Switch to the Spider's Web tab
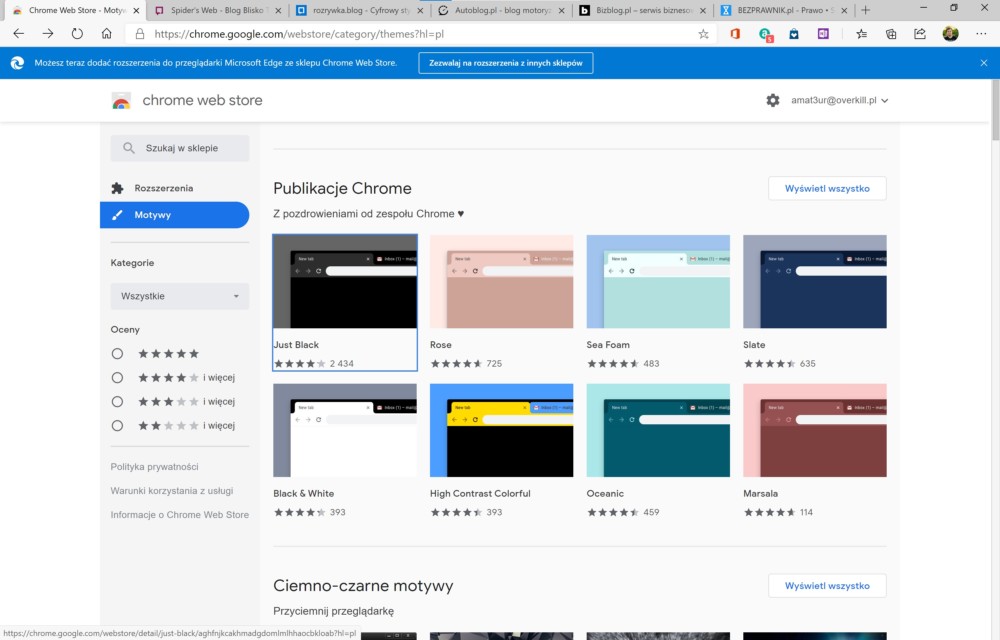Image resolution: width=1000 pixels, height=640 pixels. click(217, 10)
